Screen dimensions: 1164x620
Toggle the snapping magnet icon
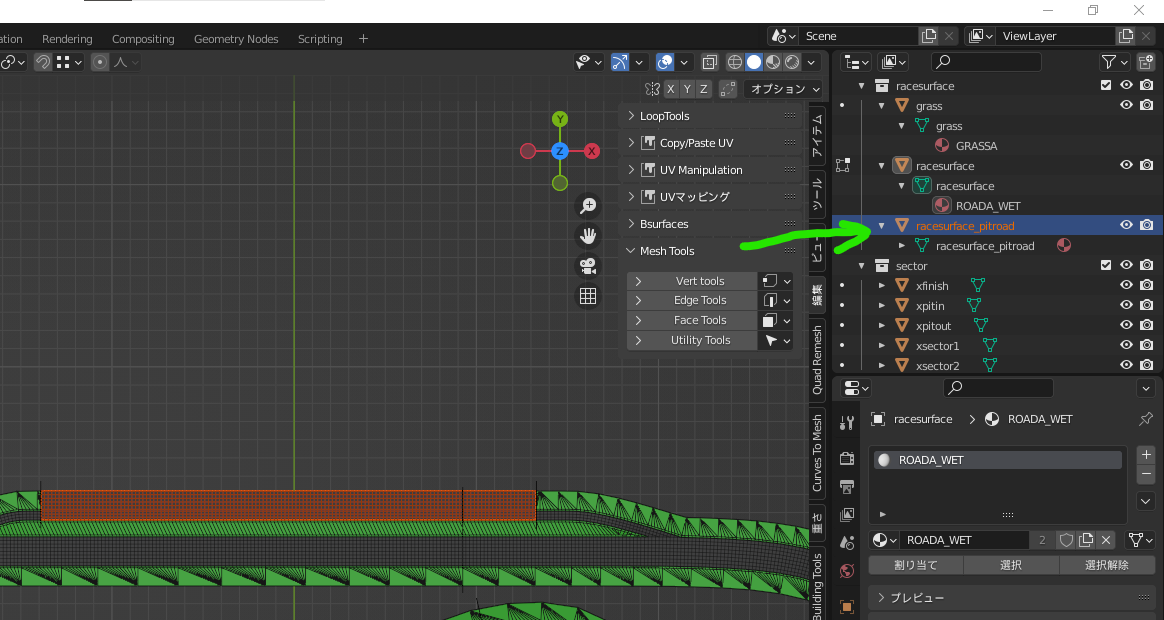[43, 62]
